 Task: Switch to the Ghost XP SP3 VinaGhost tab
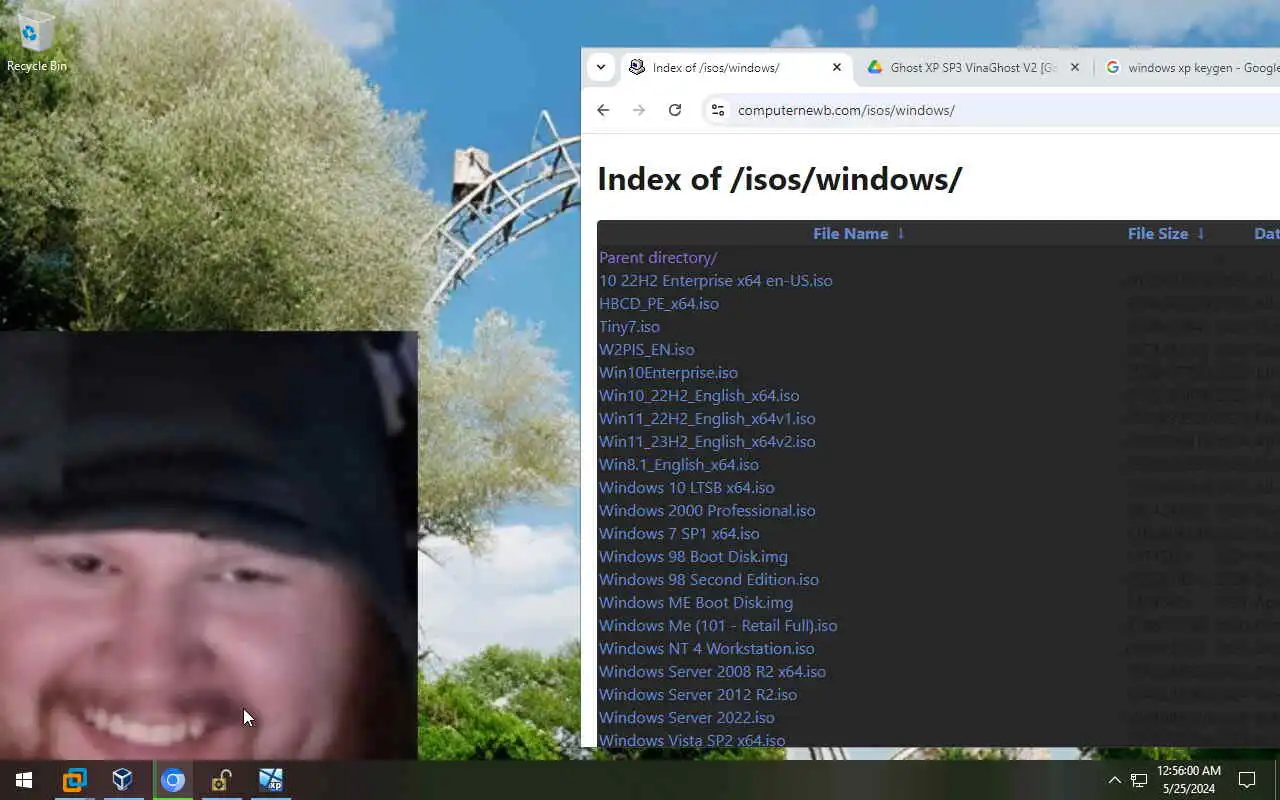click(973, 67)
